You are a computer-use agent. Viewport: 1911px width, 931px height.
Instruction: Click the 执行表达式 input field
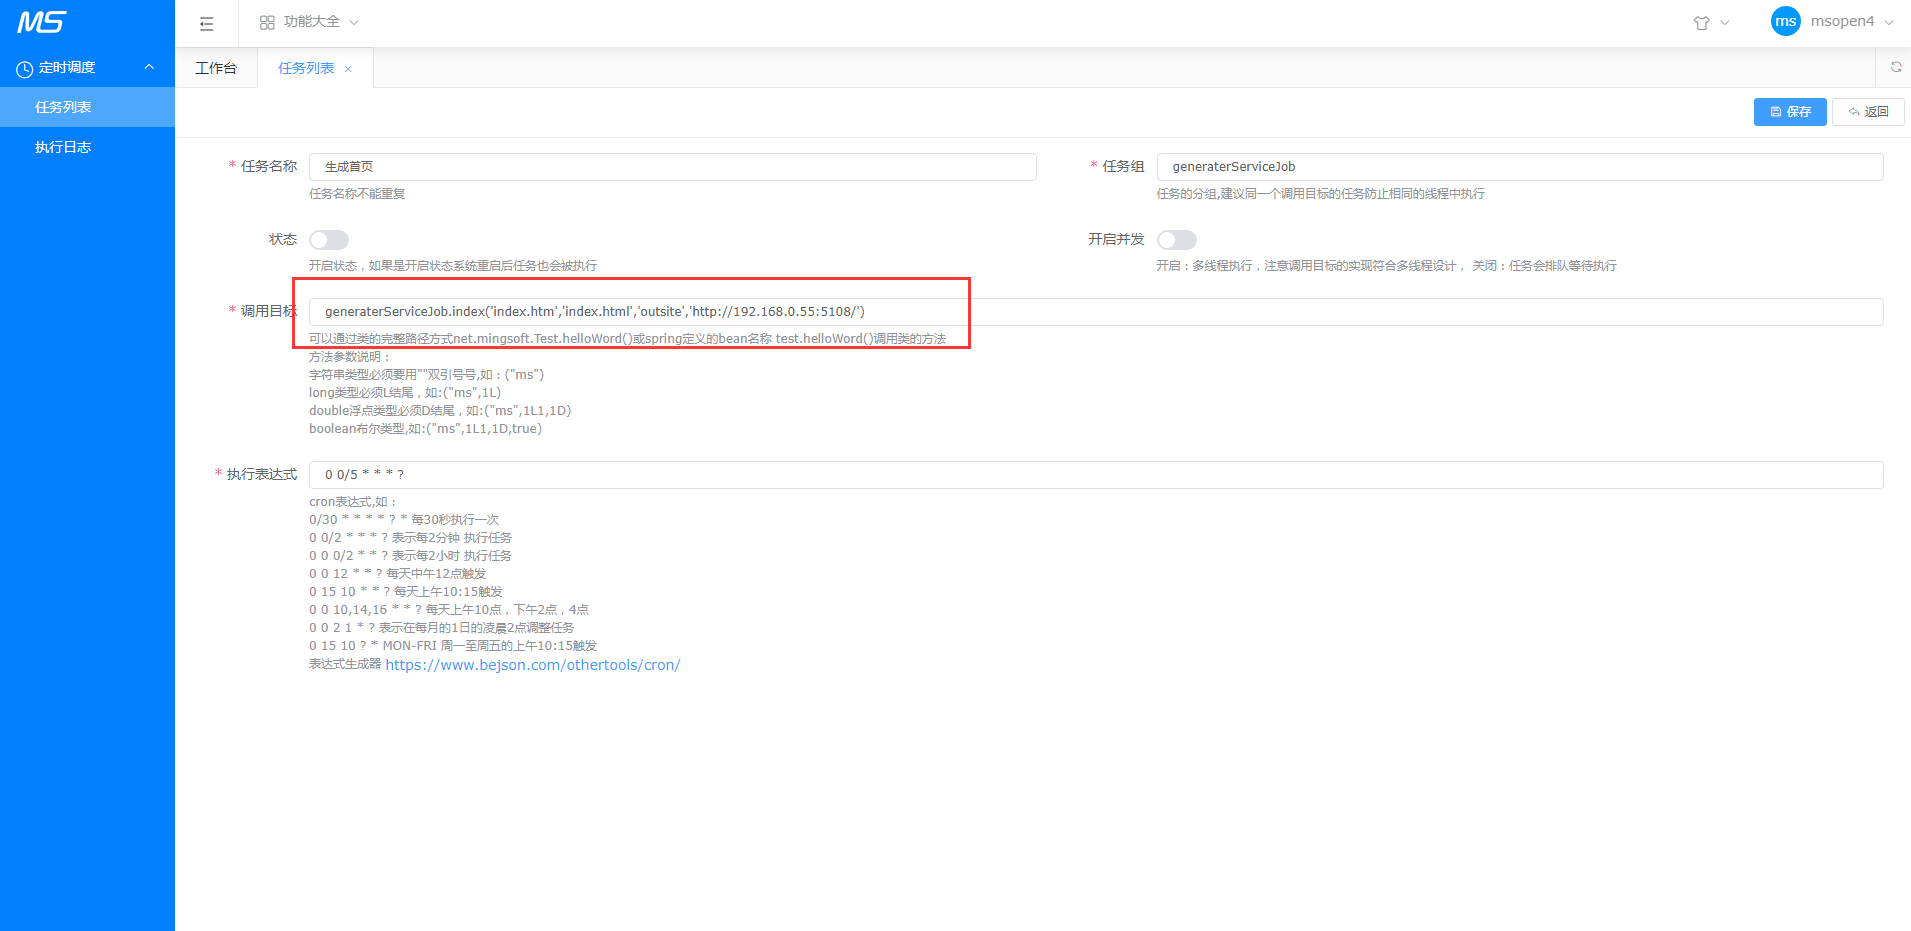(1095, 475)
